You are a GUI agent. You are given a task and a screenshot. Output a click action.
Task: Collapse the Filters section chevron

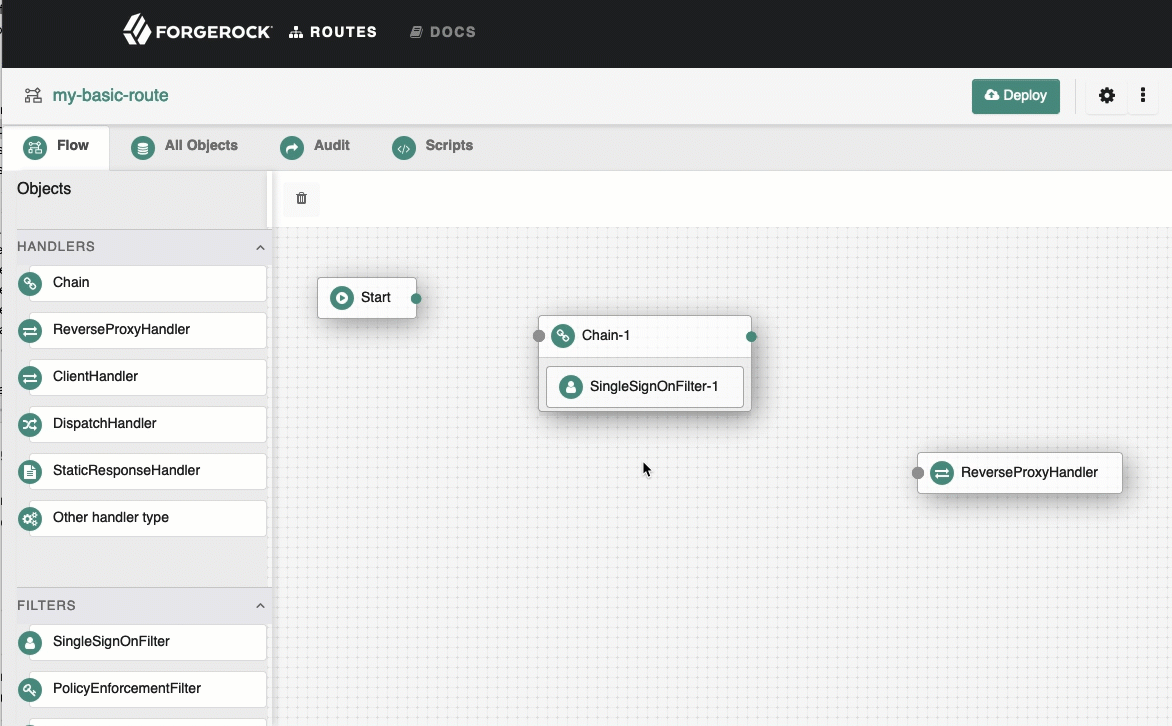tap(260, 606)
